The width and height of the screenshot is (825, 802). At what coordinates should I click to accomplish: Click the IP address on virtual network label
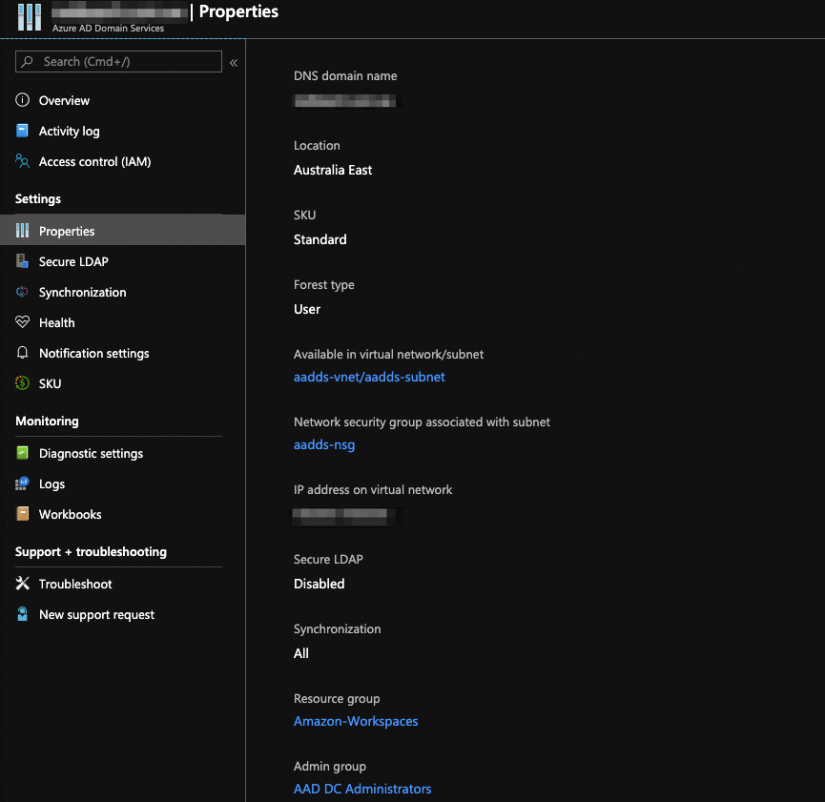(373, 489)
